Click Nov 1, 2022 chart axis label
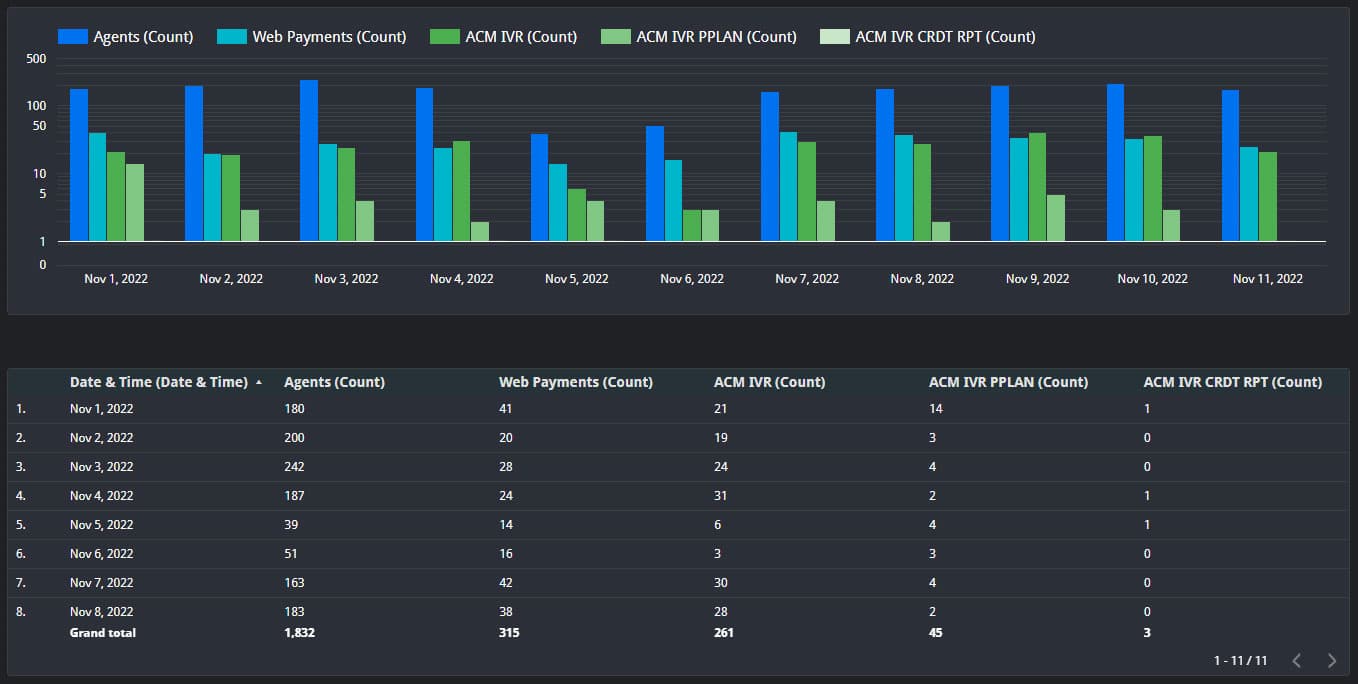Image resolution: width=1358 pixels, height=684 pixels. (116, 279)
